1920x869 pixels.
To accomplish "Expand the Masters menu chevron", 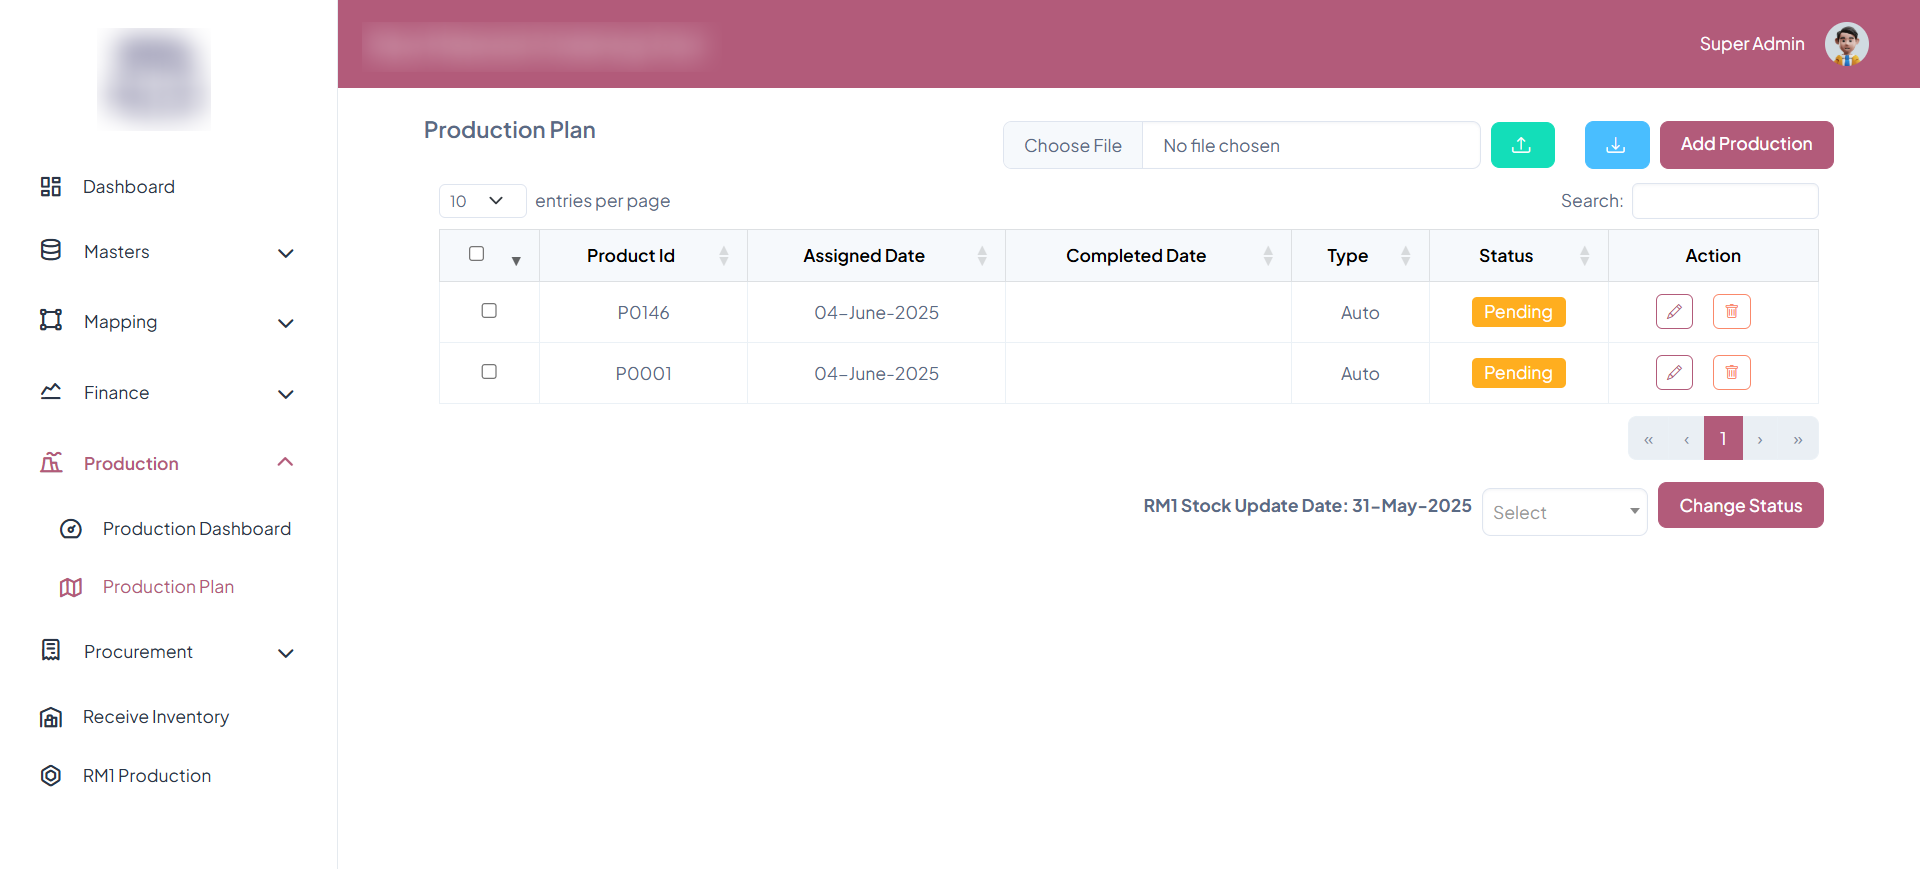I will 286,253.
